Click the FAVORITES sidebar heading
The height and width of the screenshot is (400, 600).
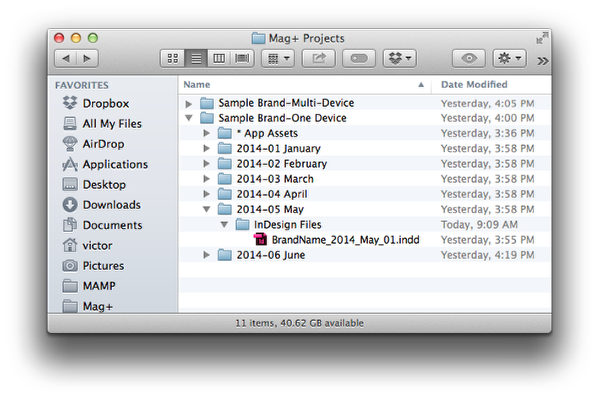coord(82,85)
